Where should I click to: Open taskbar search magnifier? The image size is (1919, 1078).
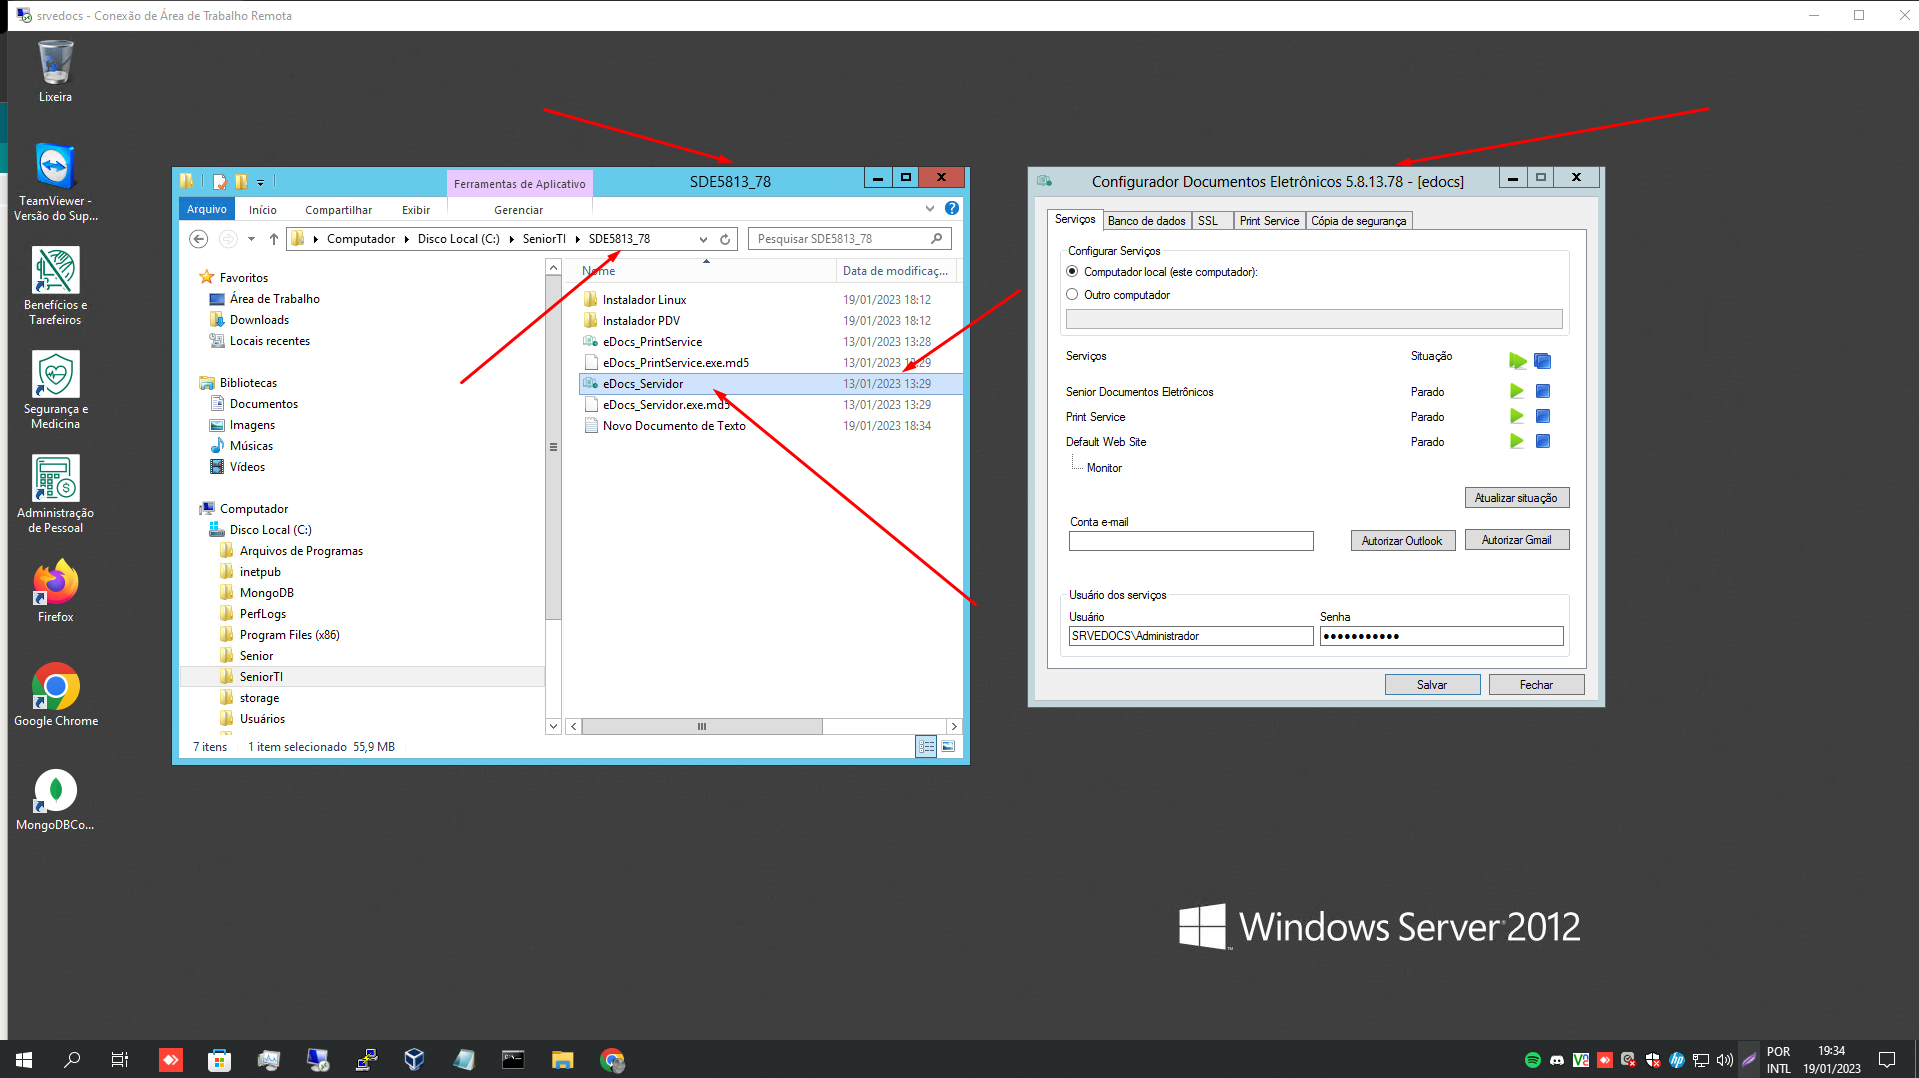(x=72, y=1059)
